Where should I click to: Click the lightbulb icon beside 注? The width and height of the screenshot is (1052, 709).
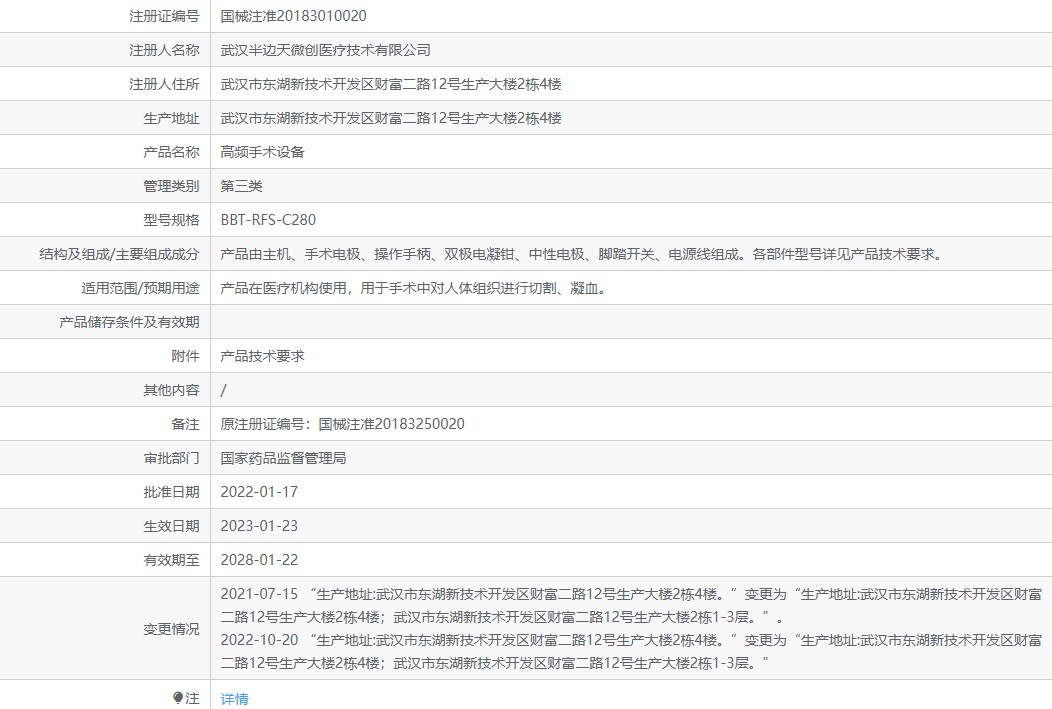pos(178,698)
